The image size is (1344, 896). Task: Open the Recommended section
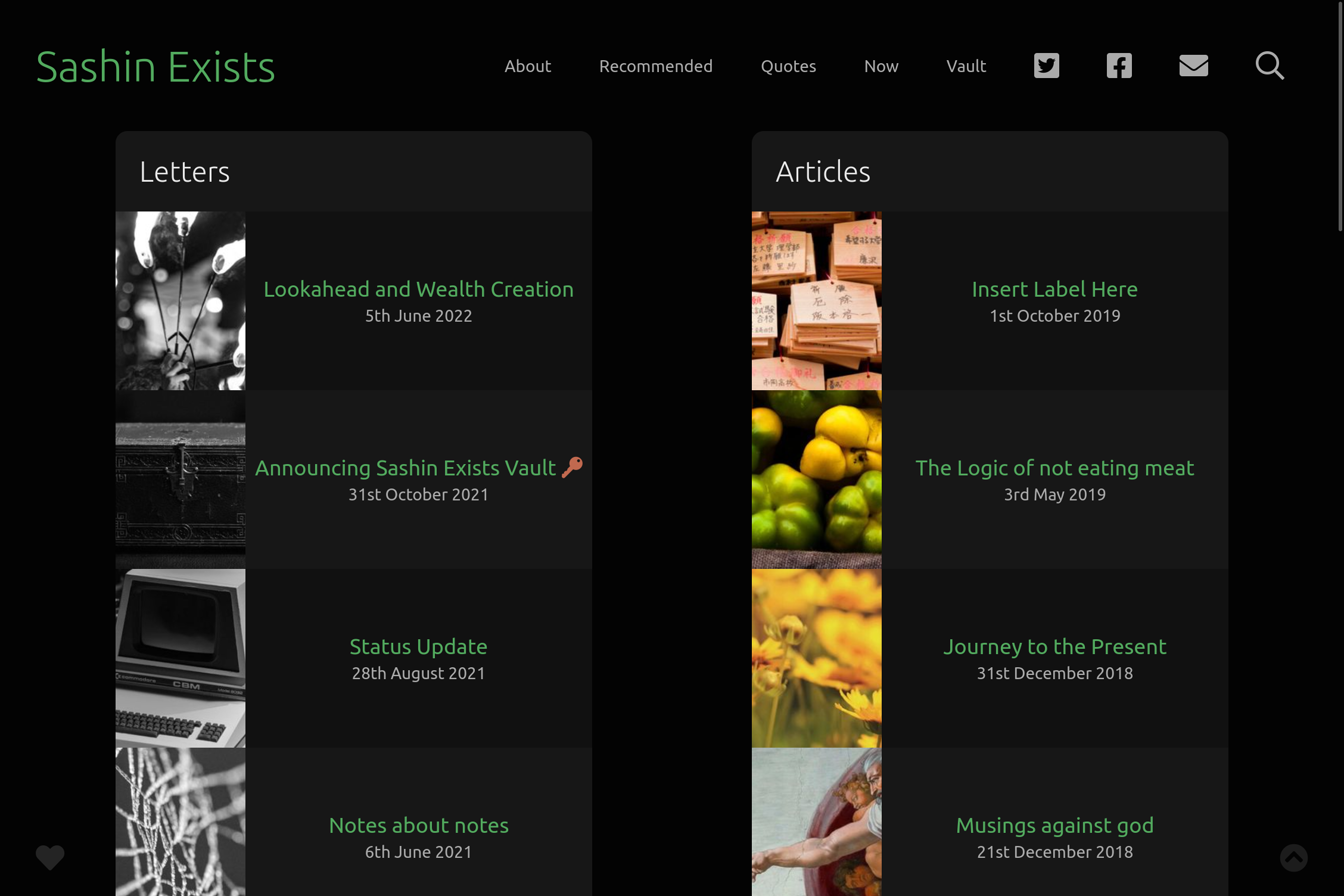pyautogui.click(x=656, y=66)
